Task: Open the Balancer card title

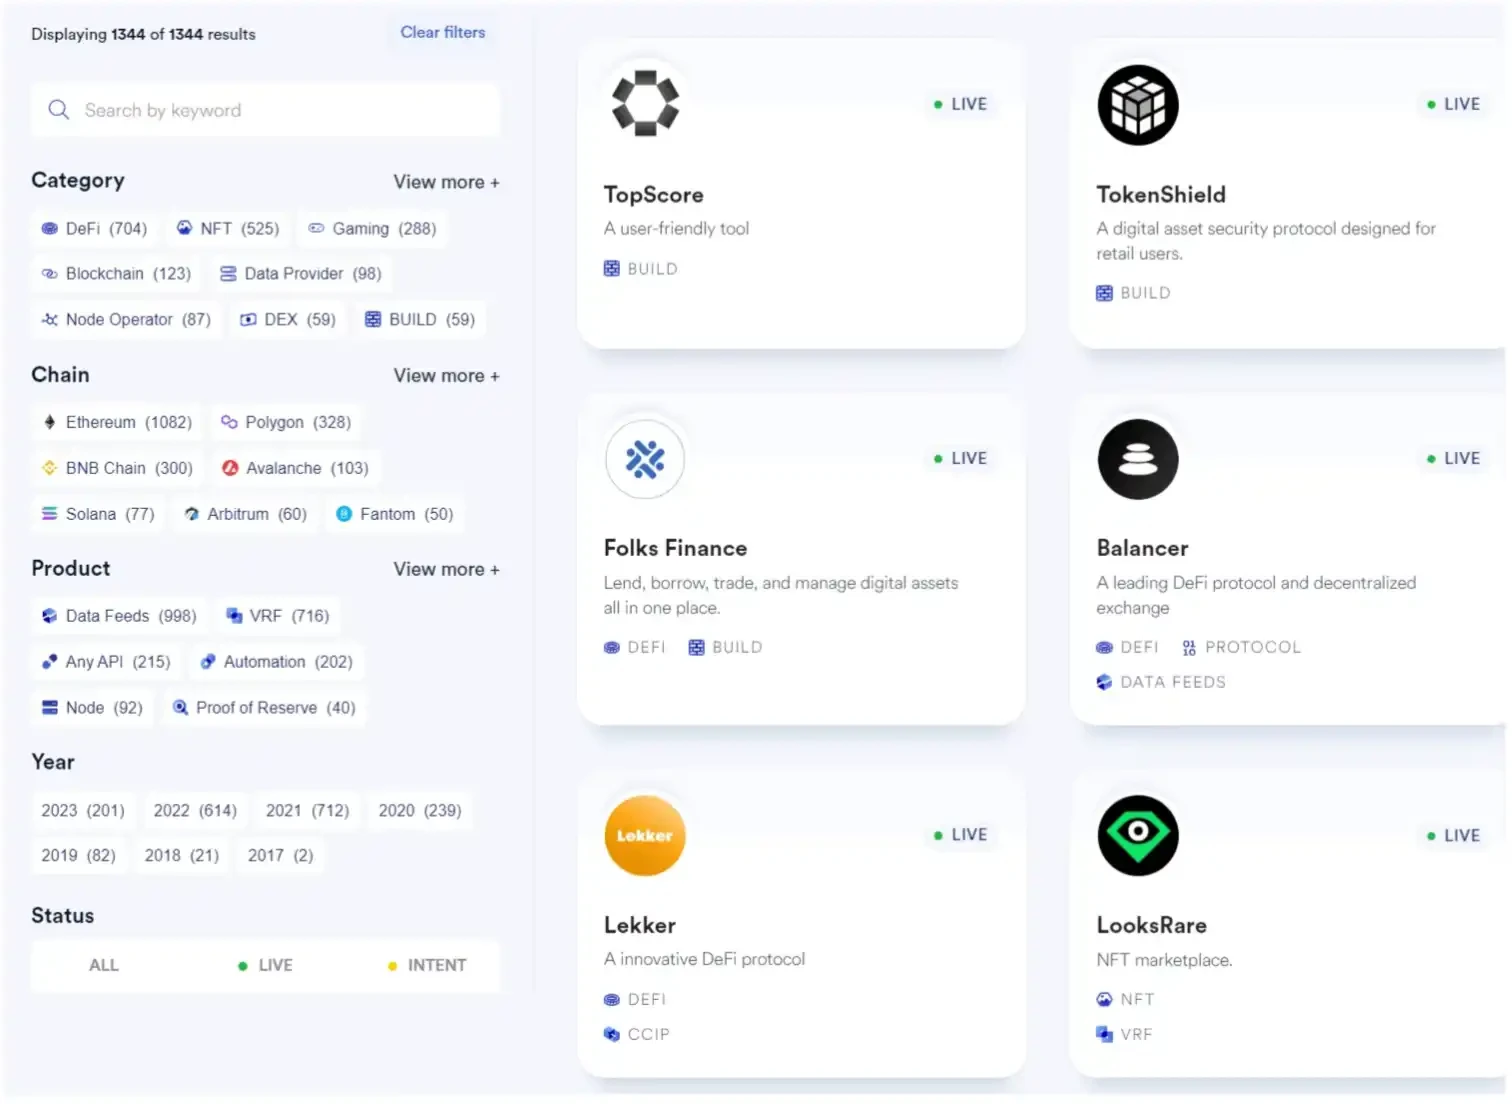Action: click(1143, 548)
